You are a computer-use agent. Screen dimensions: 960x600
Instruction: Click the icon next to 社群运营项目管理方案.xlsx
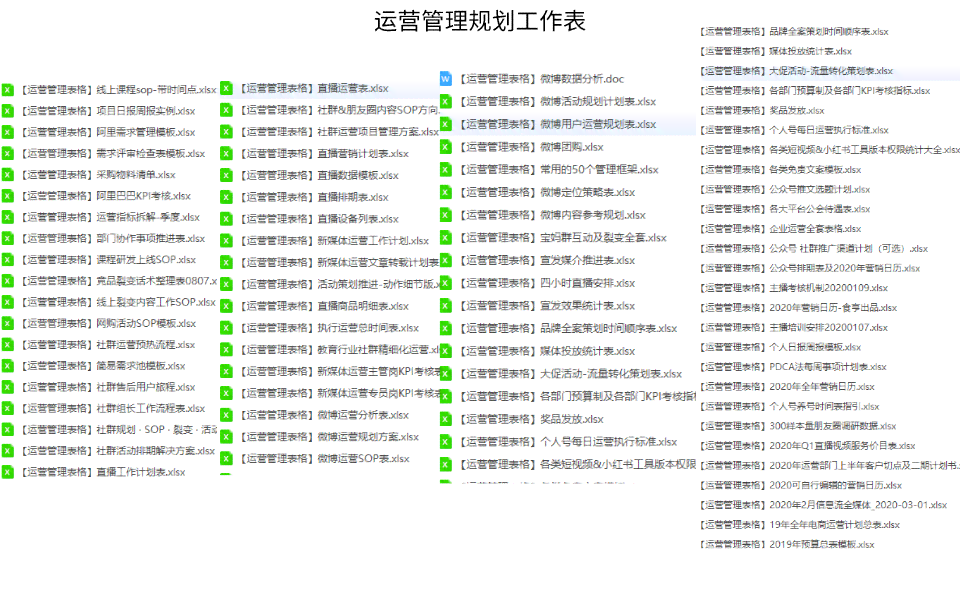(x=227, y=132)
